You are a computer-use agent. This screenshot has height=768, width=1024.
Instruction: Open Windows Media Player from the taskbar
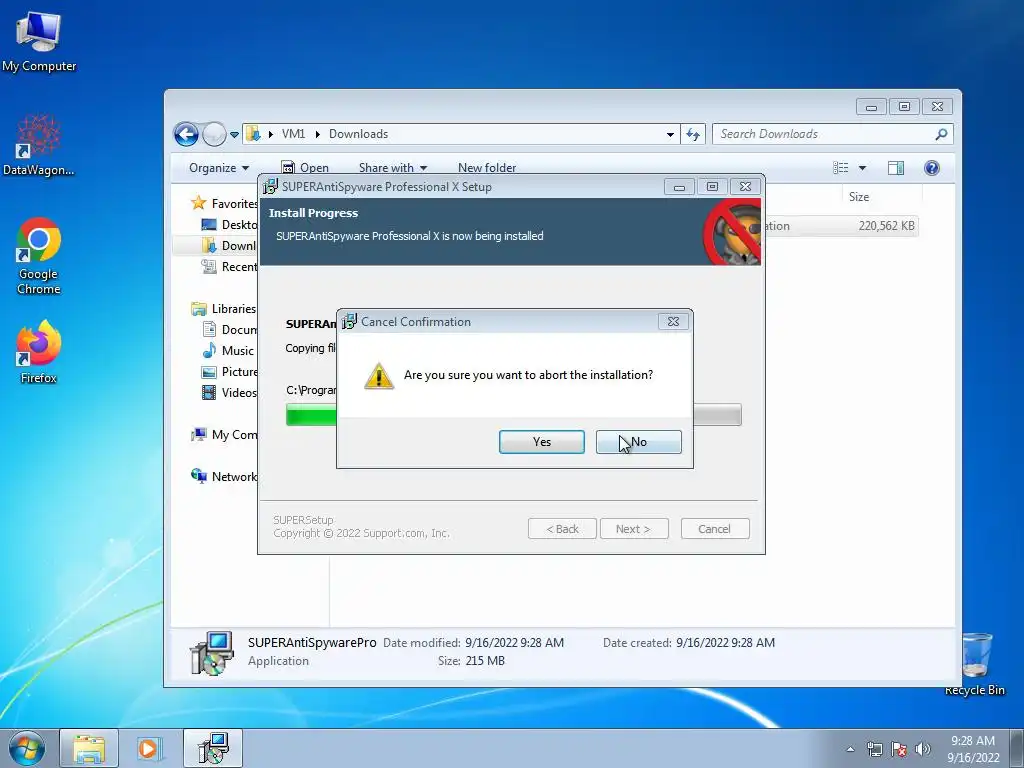click(x=148, y=748)
